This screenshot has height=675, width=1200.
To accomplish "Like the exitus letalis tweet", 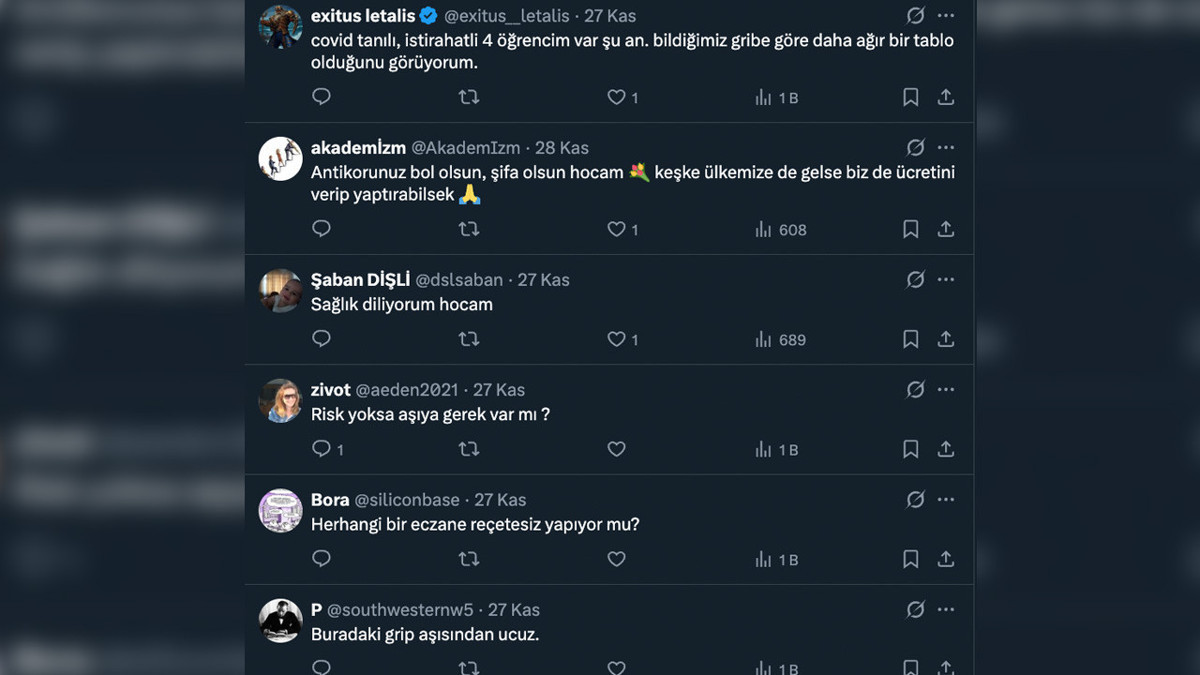I will [617, 97].
